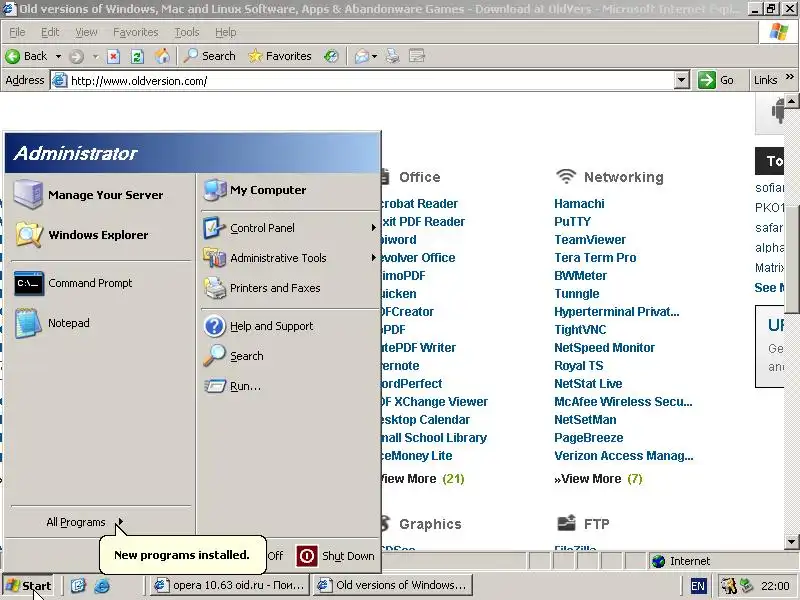Screen dimensions: 800x600
Task: Click the Mail envelope icon
Action: pyautogui.click(x=361, y=56)
